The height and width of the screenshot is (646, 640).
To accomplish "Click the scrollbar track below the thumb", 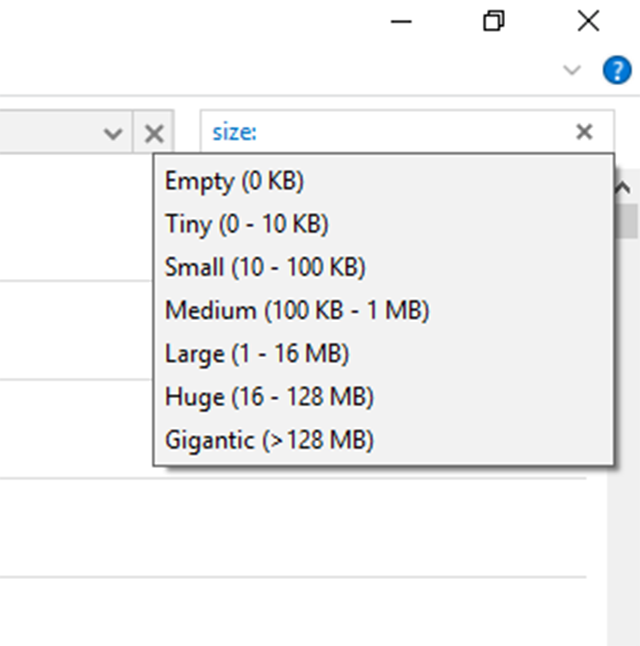I will tap(625, 450).
